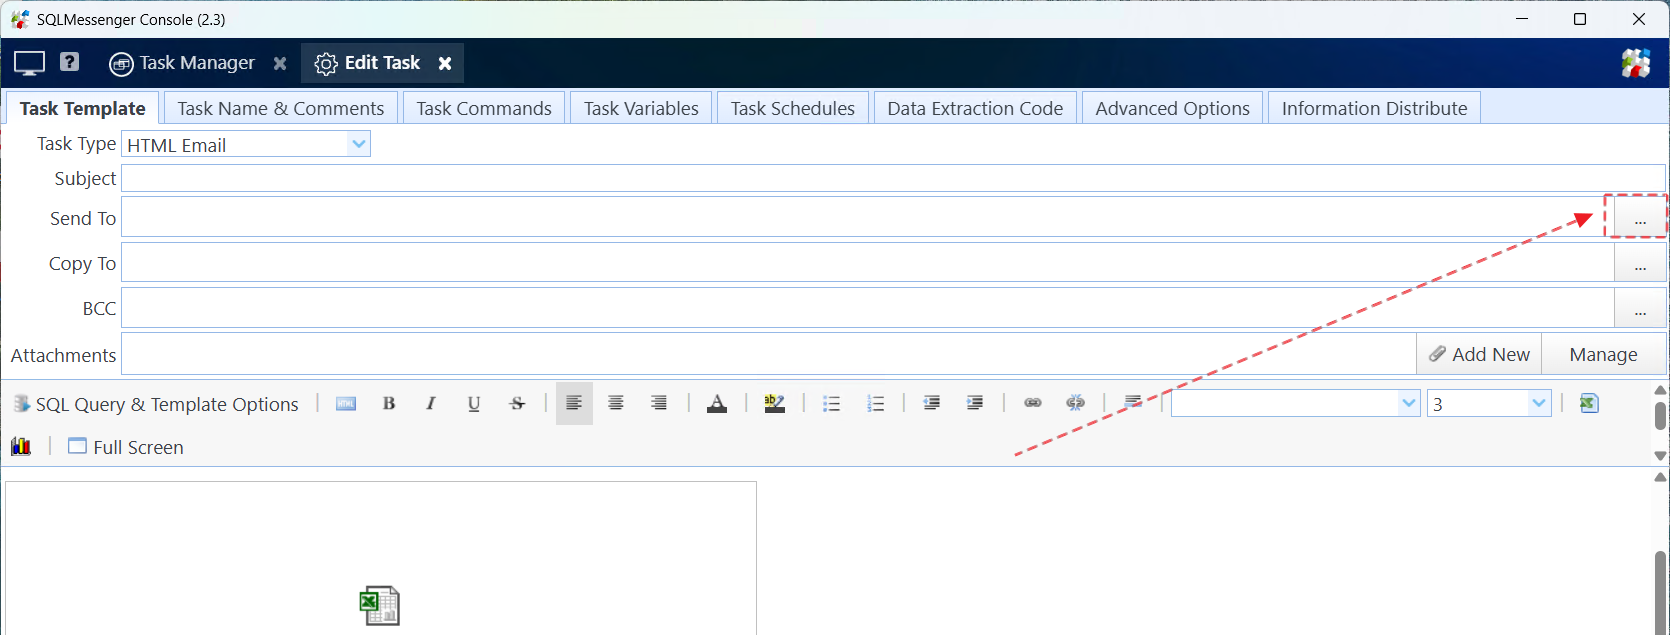Align text left
Image resolution: width=1670 pixels, height=635 pixels.
point(574,403)
